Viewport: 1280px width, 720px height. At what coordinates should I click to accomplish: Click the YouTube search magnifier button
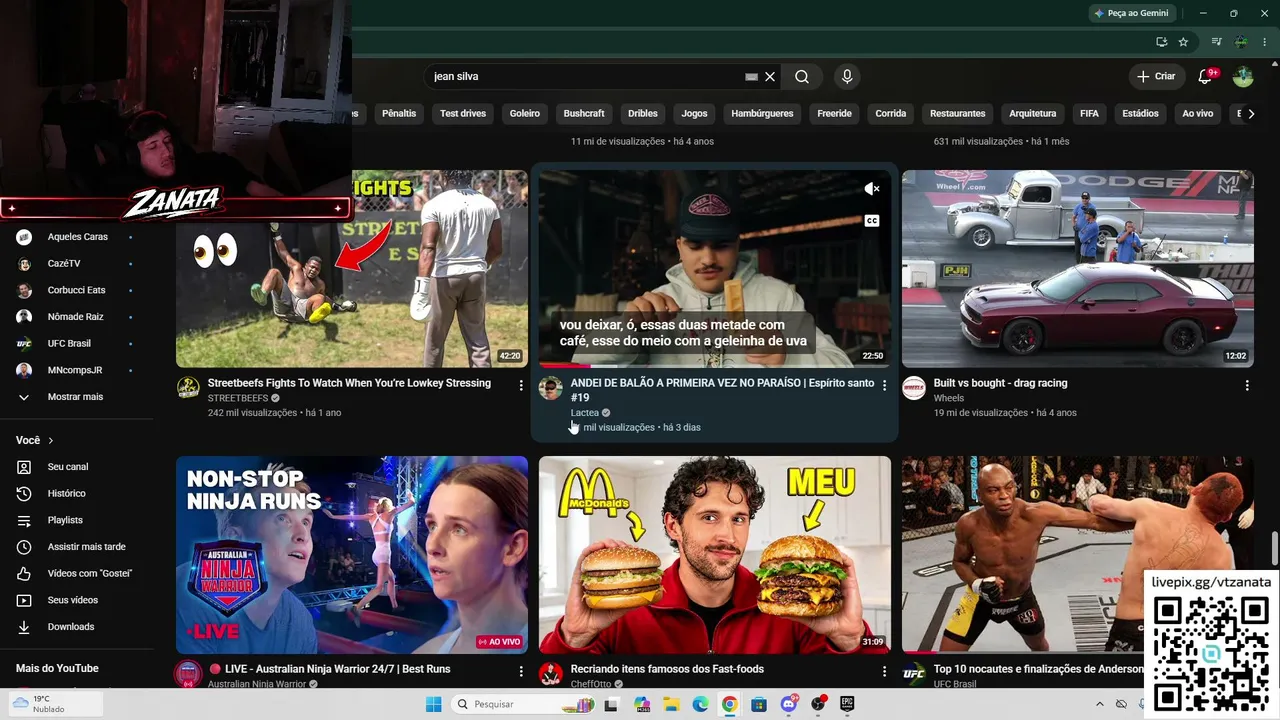[x=802, y=77]
